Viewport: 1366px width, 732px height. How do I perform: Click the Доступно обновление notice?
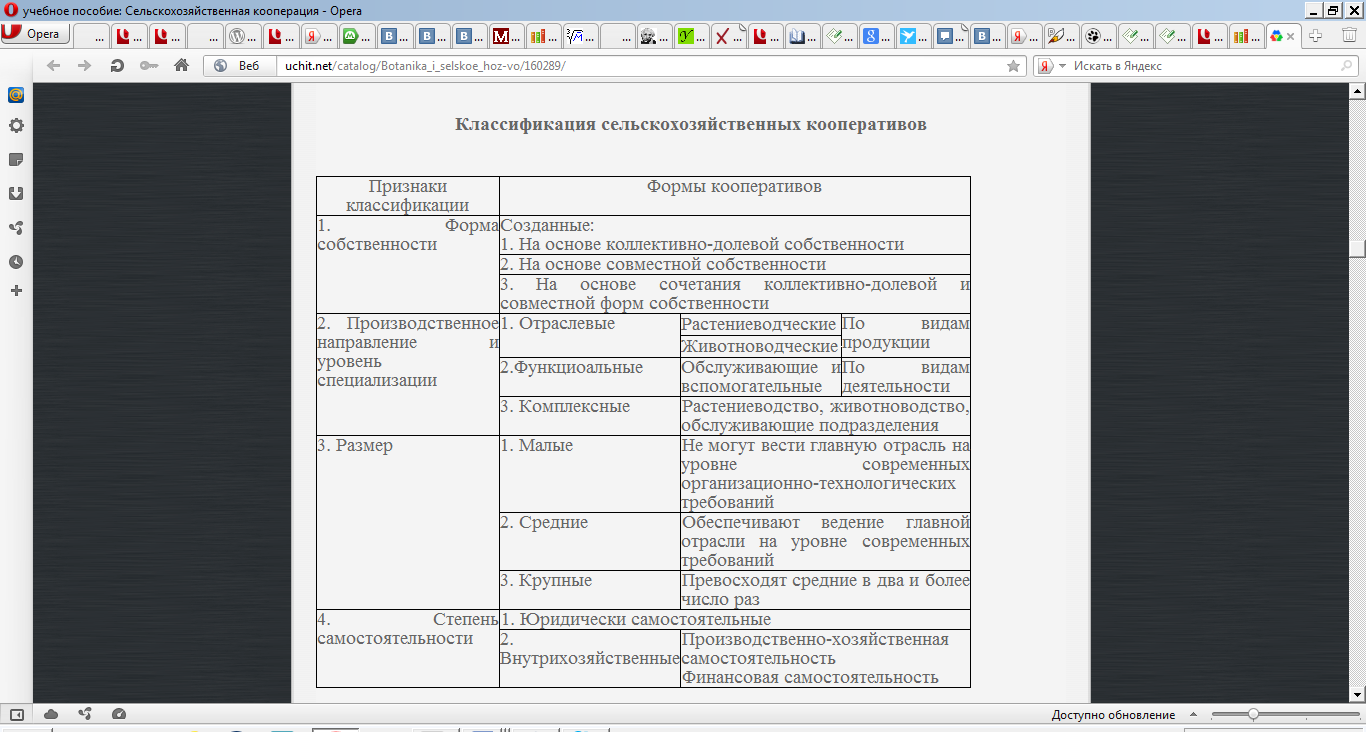pyautogui.click(x=1113, y=715)
